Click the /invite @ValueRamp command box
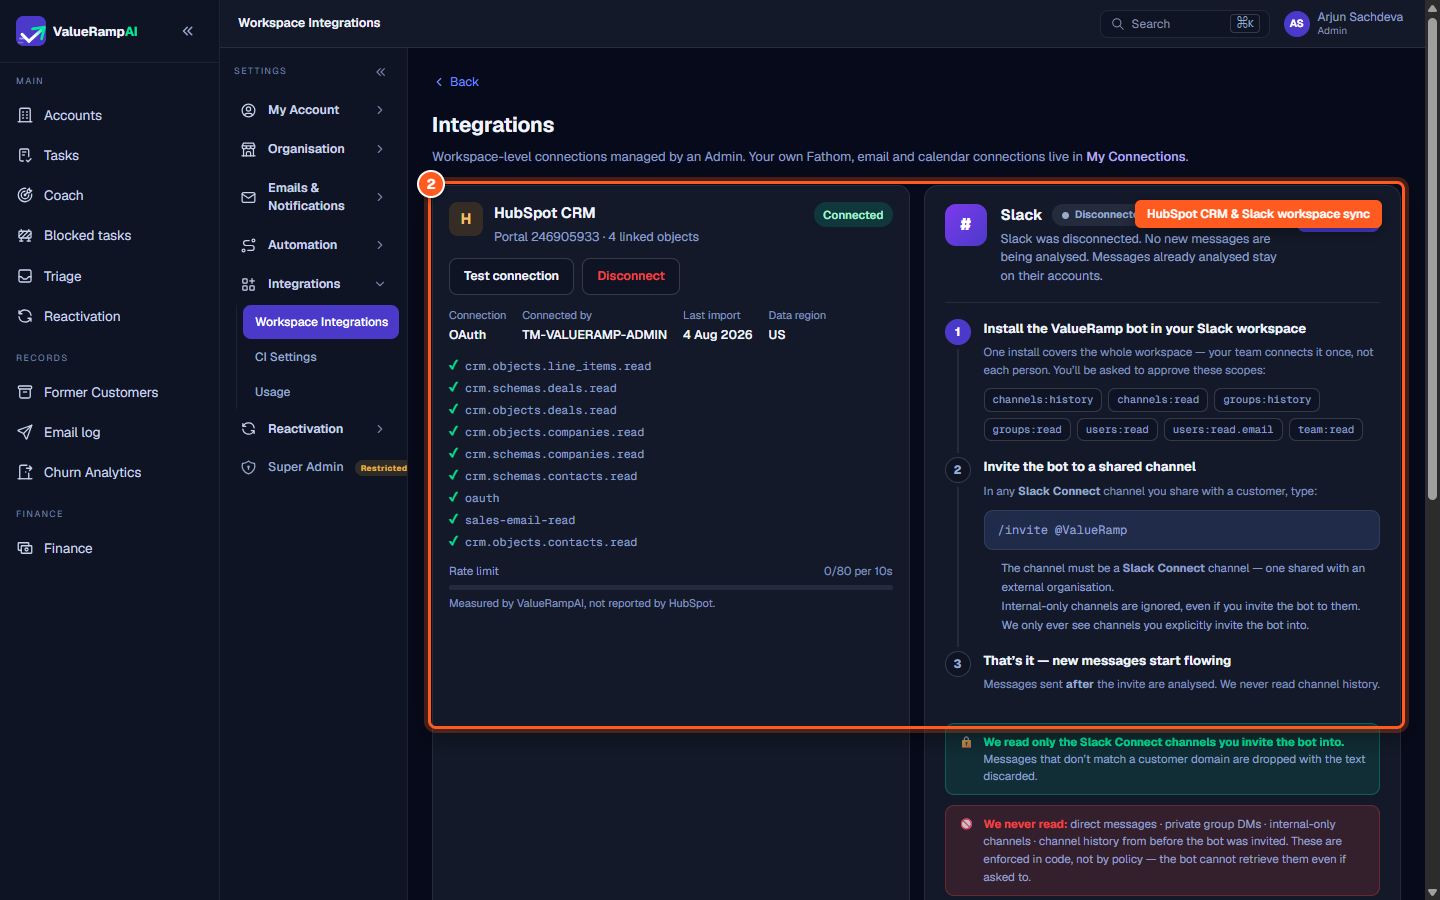 (1181, 530)
